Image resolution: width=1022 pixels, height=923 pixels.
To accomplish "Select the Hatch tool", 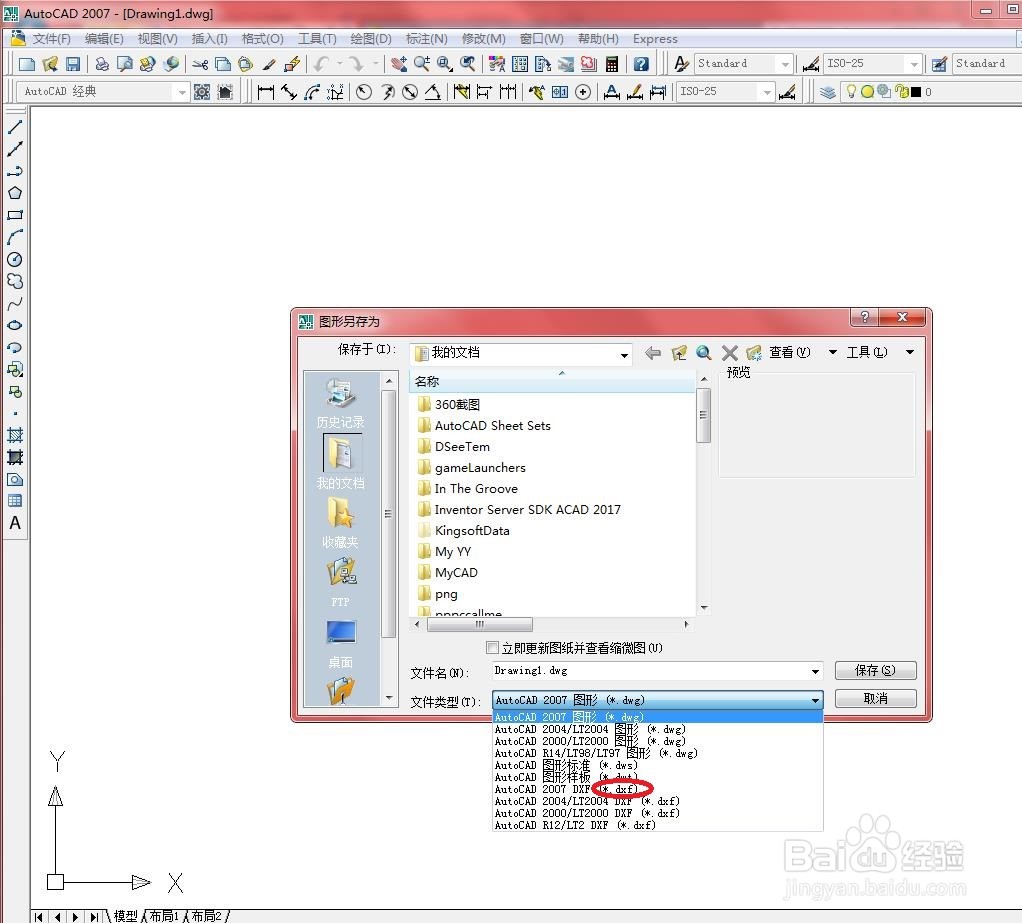I will coord(15,435).
